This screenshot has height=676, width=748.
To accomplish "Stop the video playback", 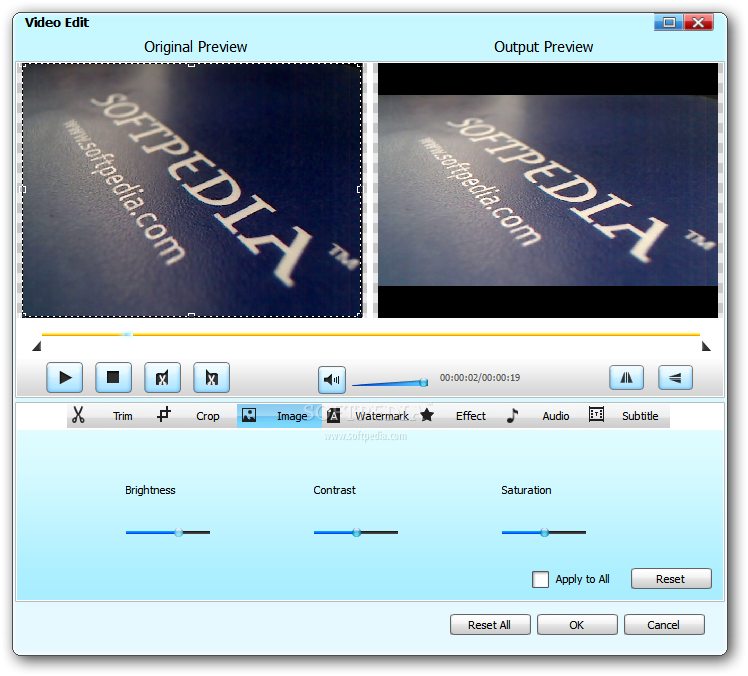I will pos(113,378).
